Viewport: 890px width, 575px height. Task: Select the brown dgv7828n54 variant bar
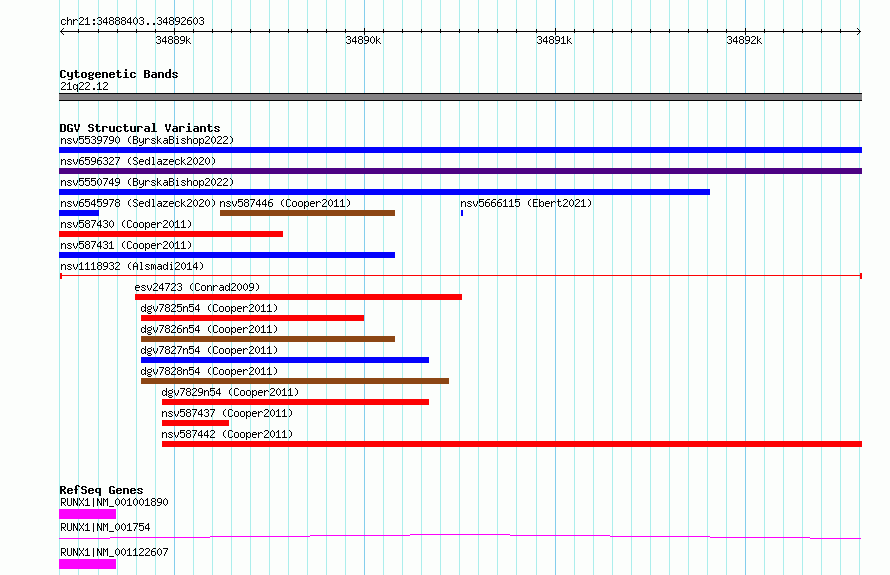coord(295,381)
